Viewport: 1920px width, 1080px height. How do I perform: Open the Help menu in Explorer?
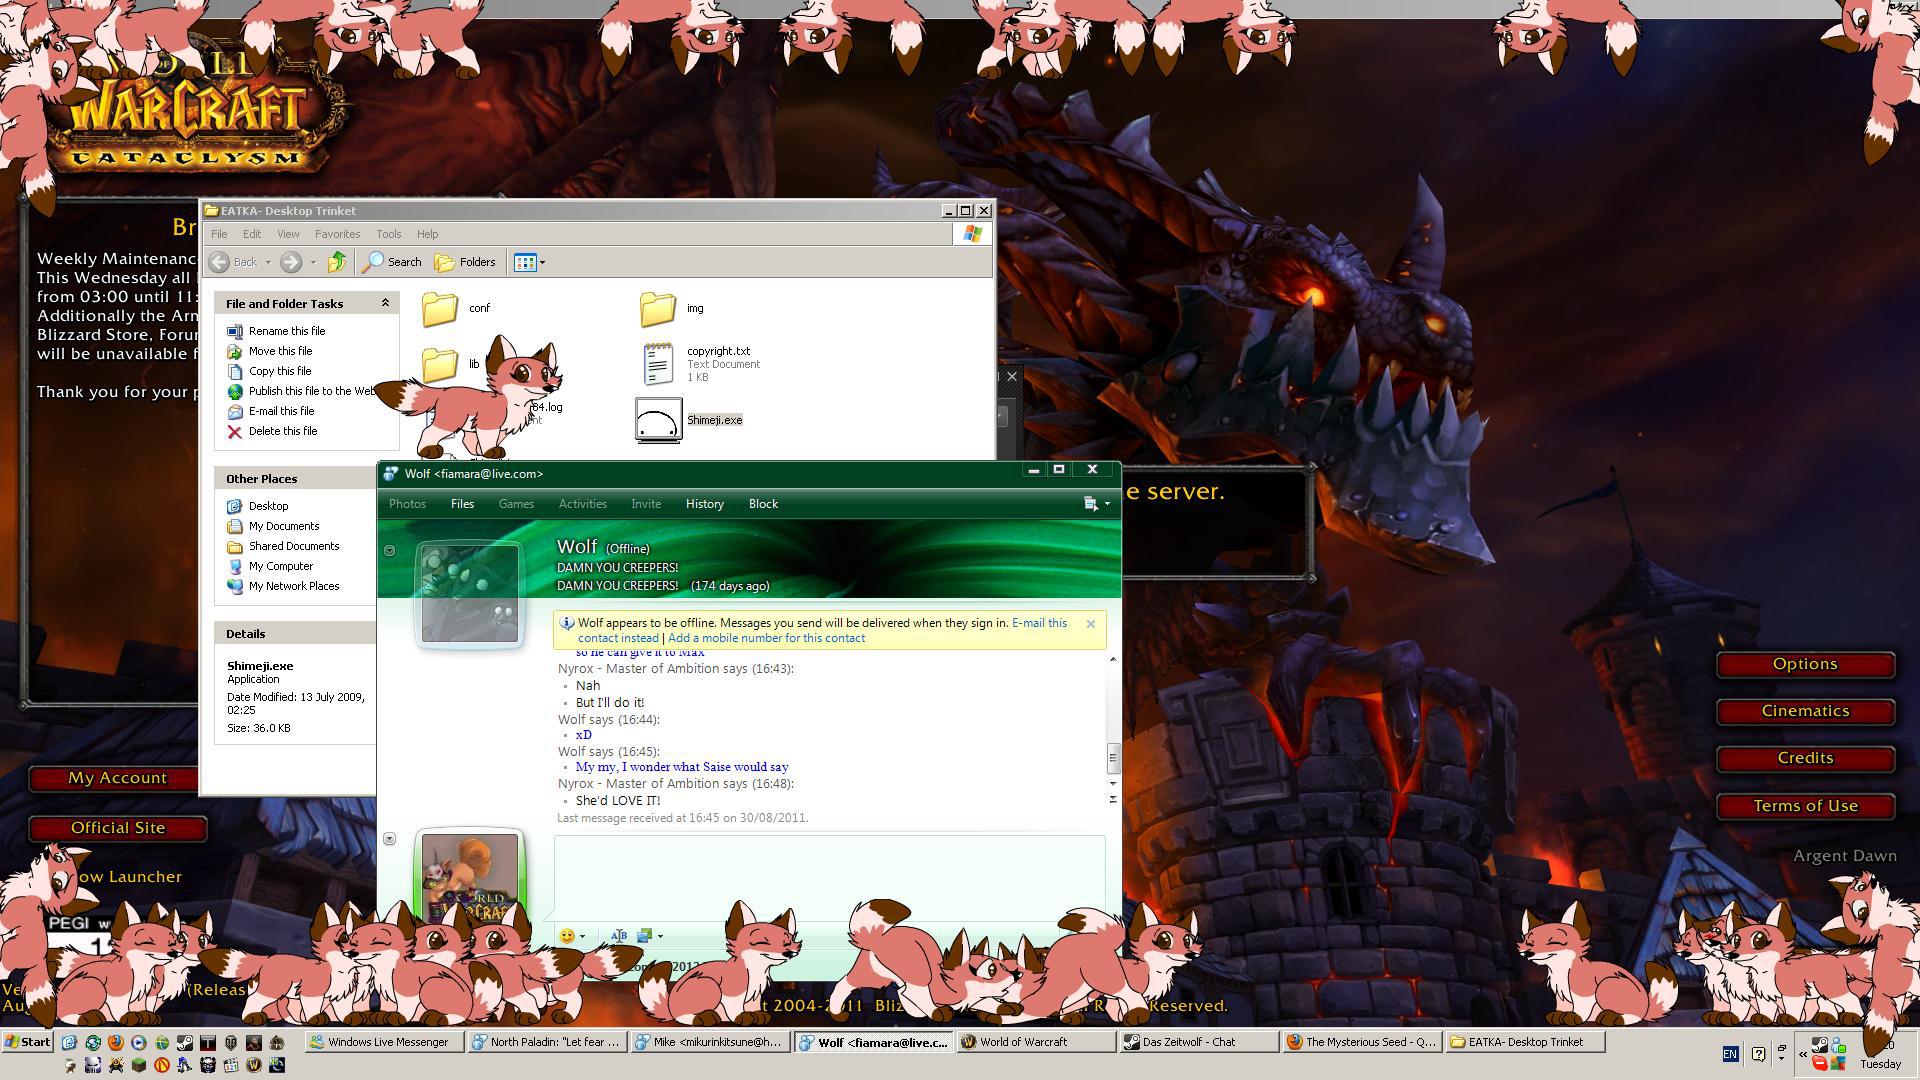point(427,234)
